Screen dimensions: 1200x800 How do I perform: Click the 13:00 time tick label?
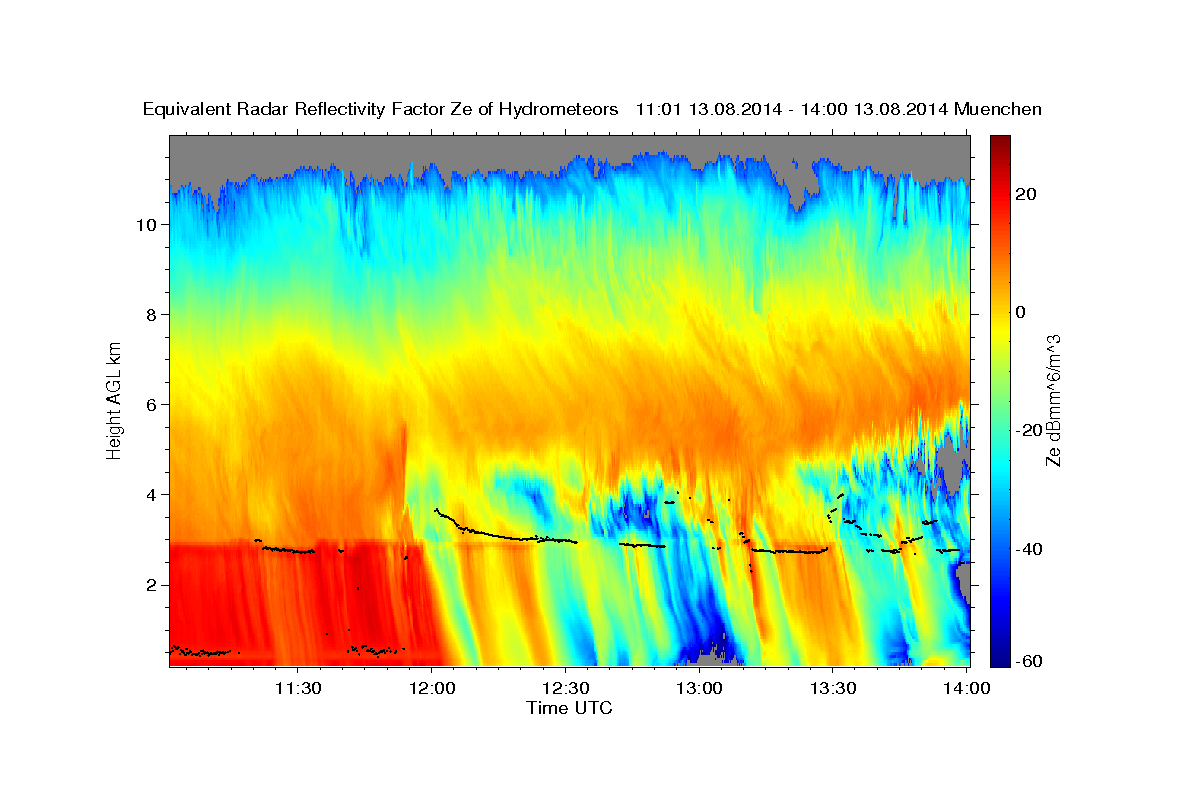click(x=699, y=688)
